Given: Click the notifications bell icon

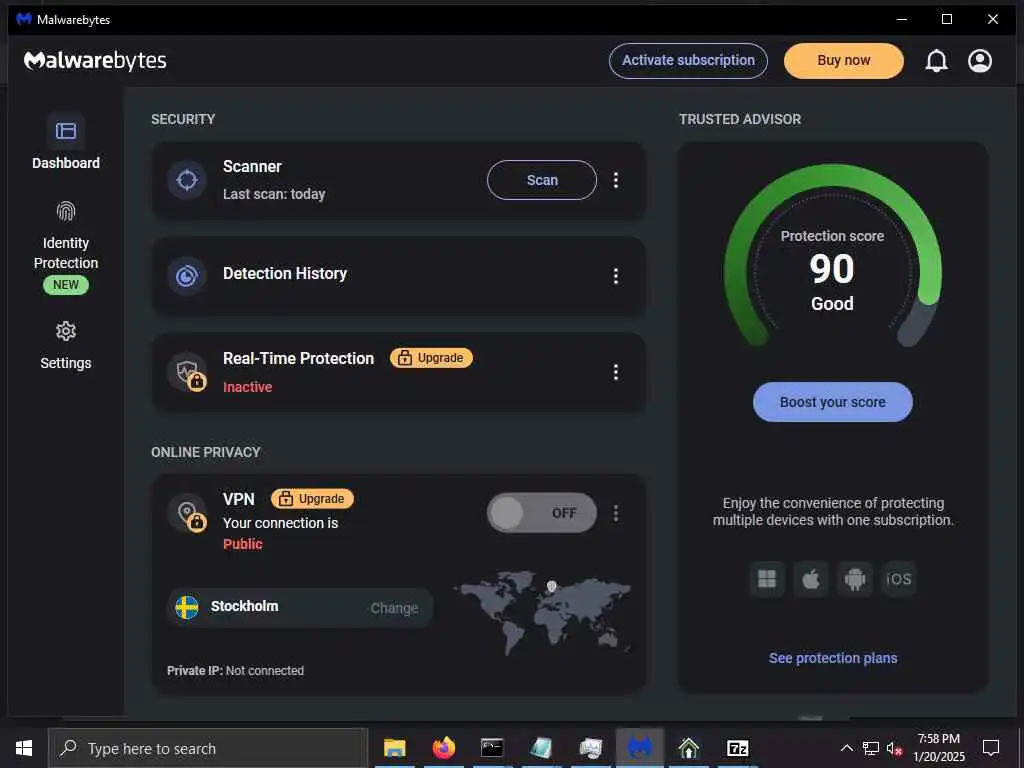Looking at the screenshot, I should click(x=936, y=61).
